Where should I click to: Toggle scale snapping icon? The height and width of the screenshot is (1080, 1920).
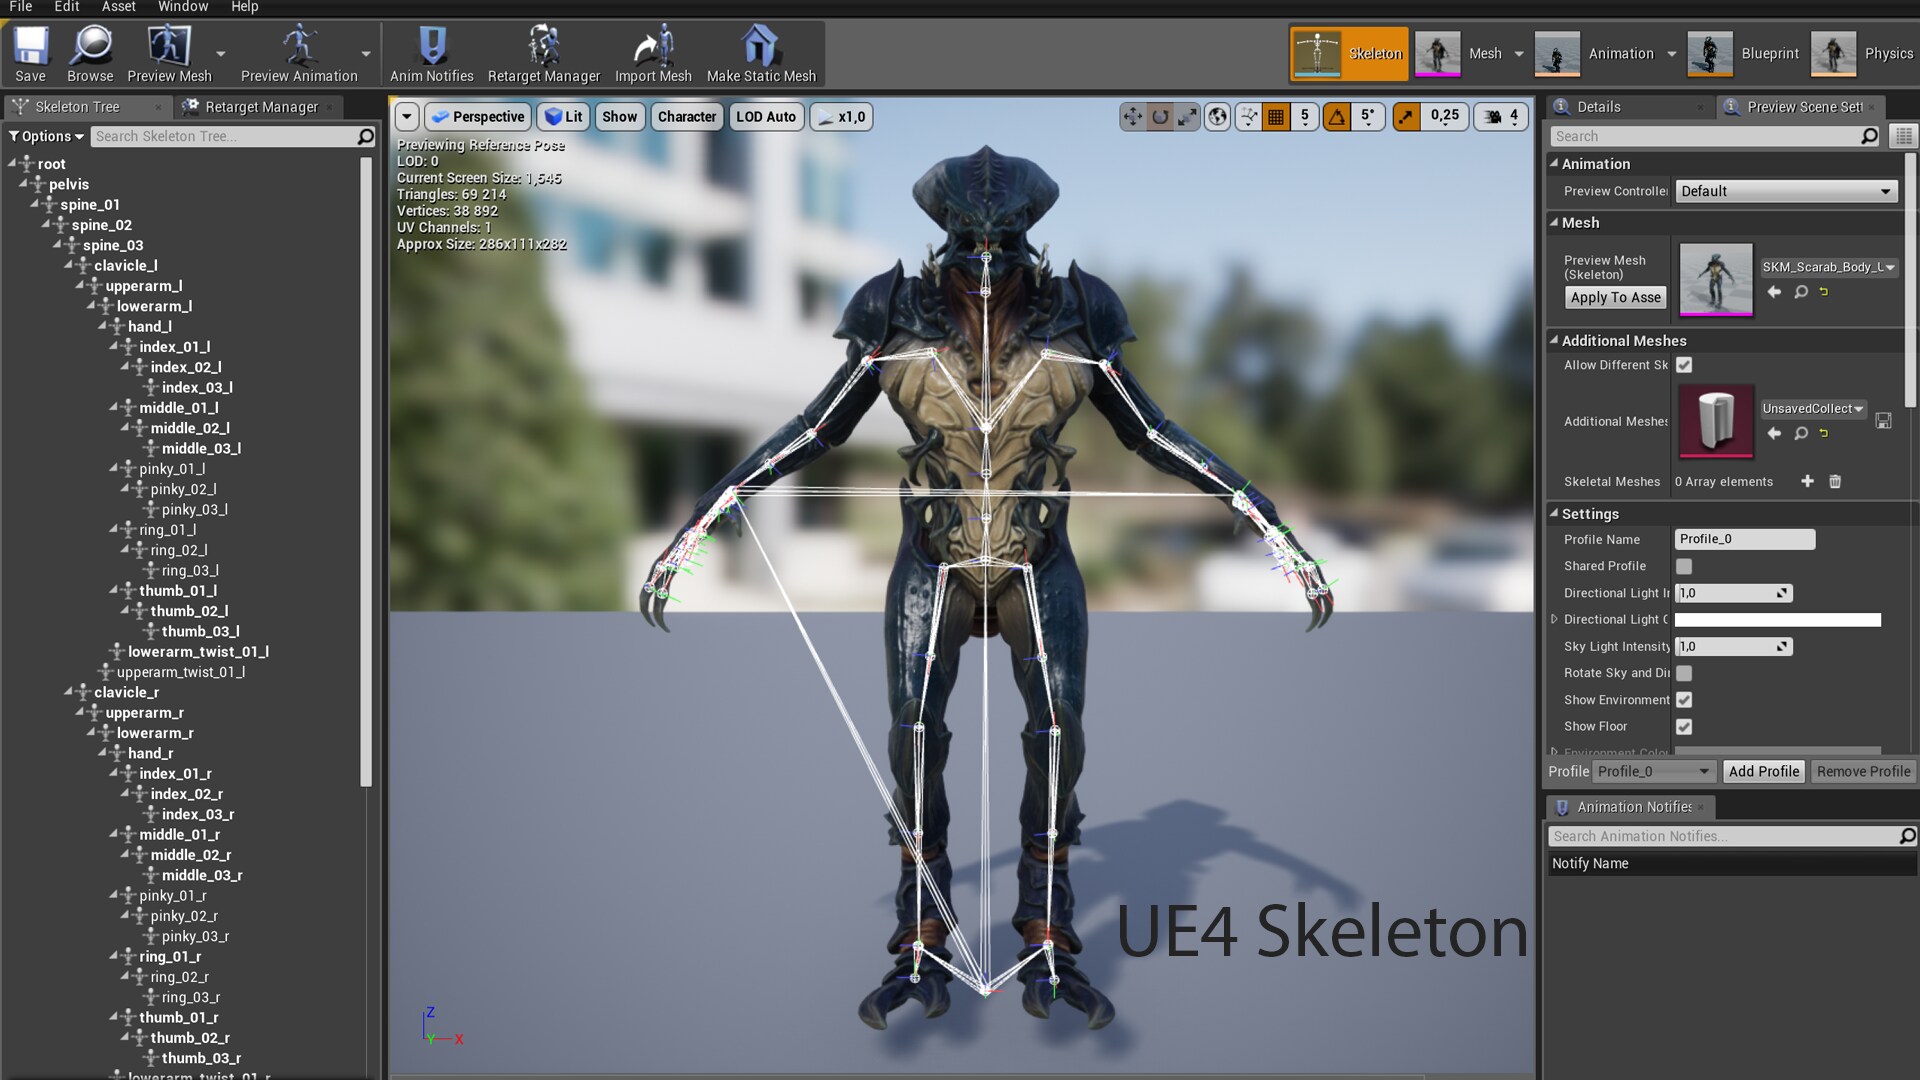click(x=1406, y=117)
